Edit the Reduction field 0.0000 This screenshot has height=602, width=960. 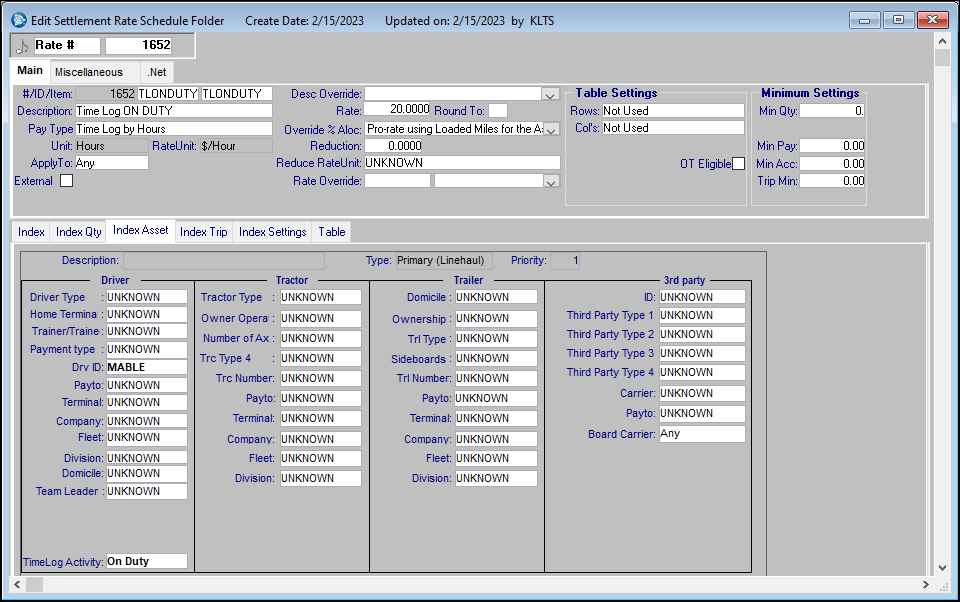coord(394,146)
